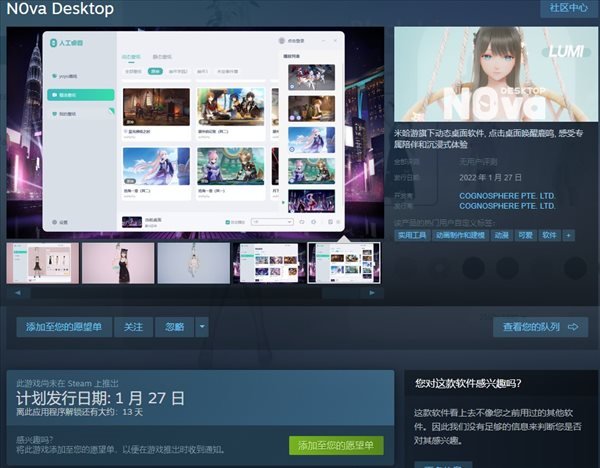Open the 社区中心 community hub button
This screenshot has width=600, height=468.
click(569, 8)
